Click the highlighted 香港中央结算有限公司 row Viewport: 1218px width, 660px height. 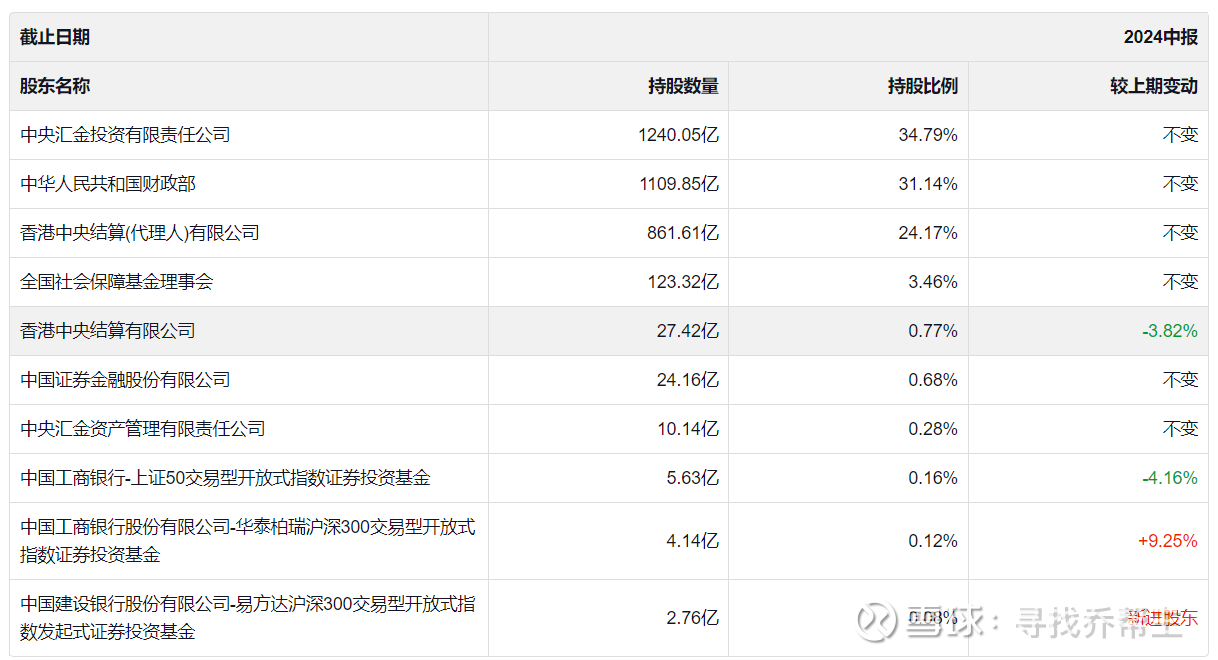click(108, 331)
